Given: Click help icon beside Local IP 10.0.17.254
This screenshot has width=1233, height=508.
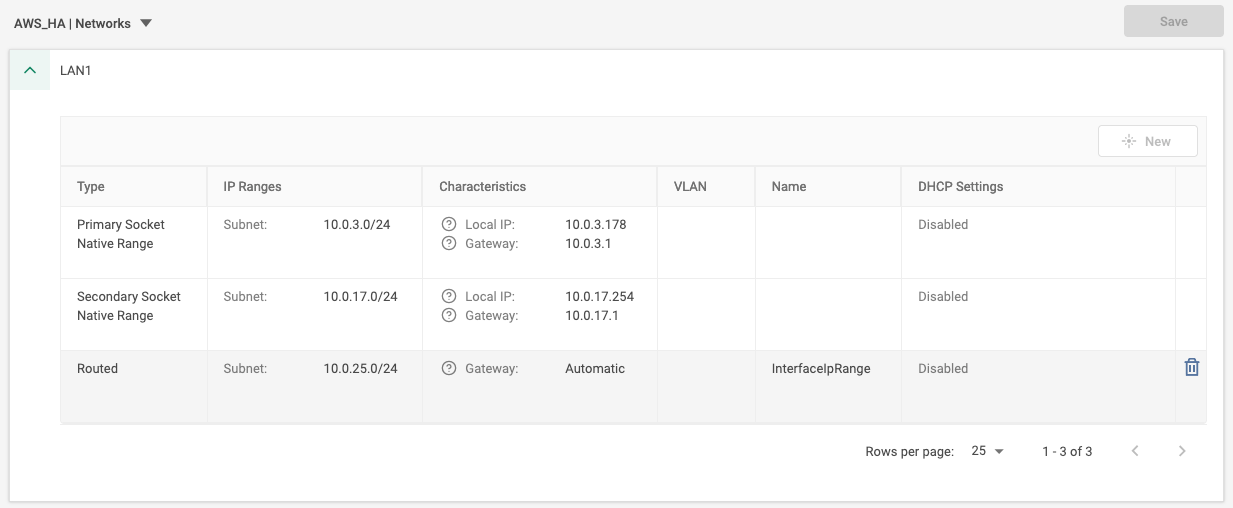Looking at the screenshot, I should 449,297.
